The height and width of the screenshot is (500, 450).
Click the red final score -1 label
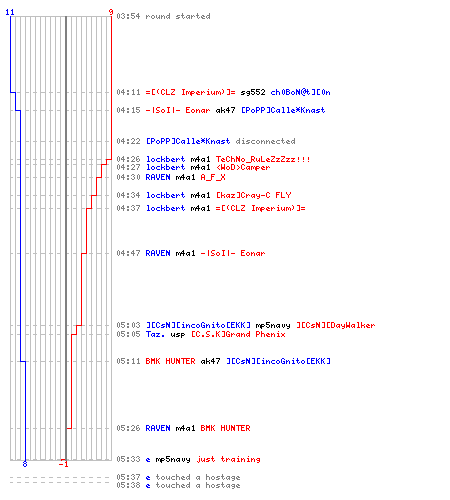click(63, 464)
